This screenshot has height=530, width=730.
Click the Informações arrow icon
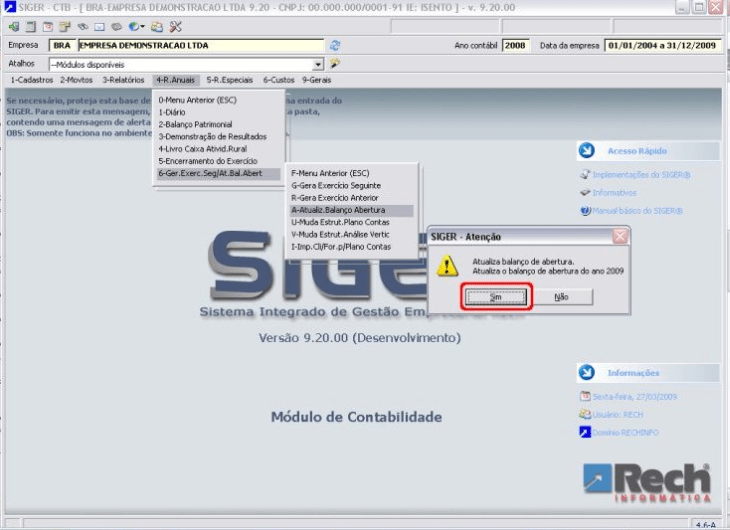click(587, 373)
